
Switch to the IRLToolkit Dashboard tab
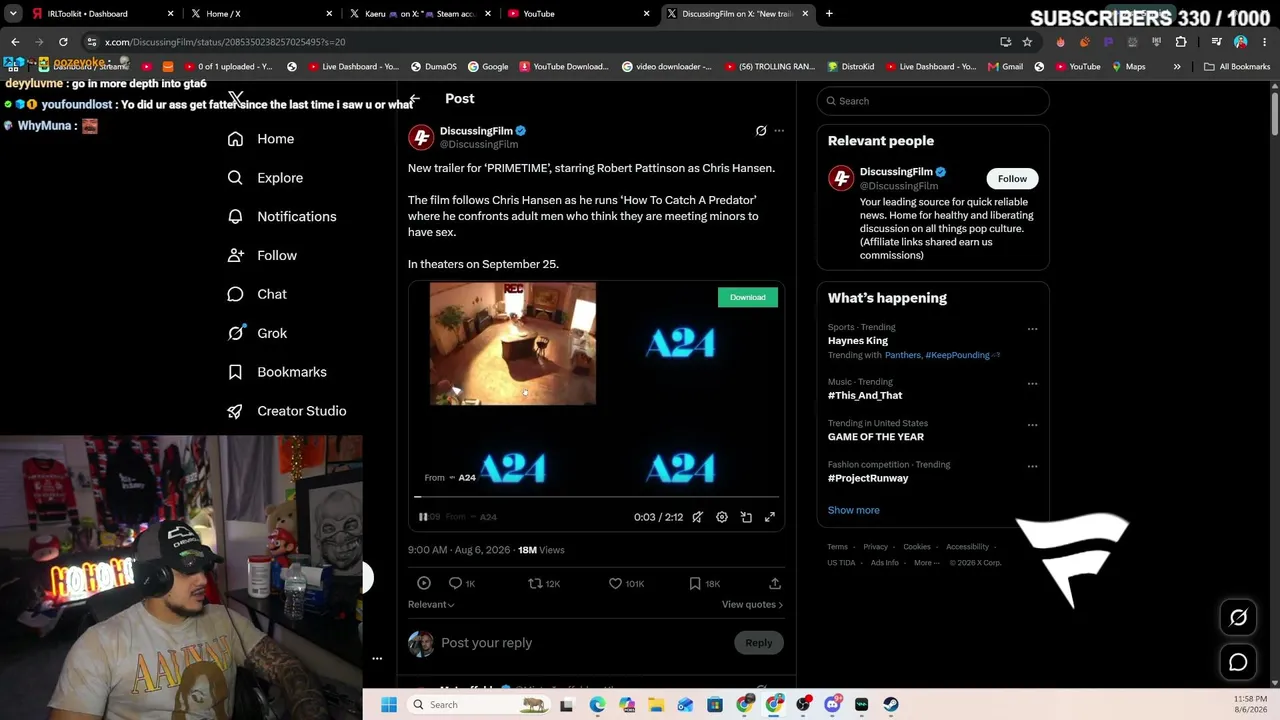pos(100,14)
